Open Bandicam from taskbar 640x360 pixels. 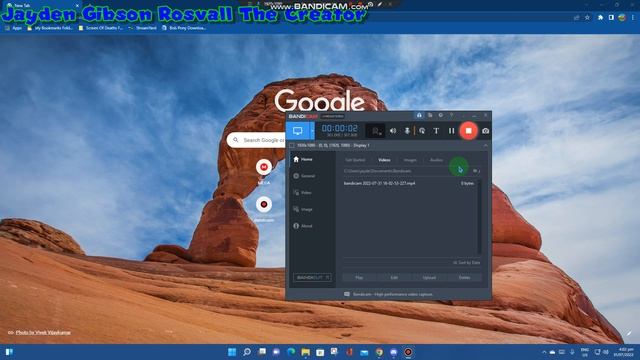click(408, 352)
